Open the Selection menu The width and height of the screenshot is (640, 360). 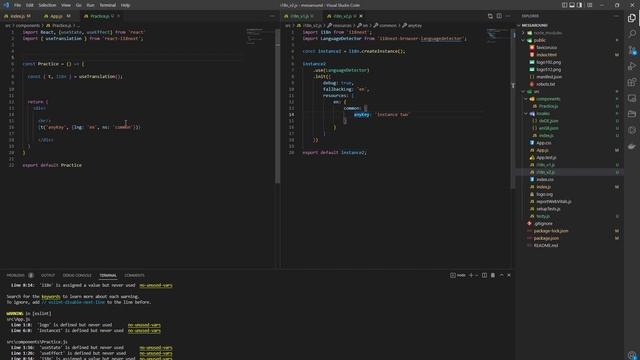[x=47, y=5]
